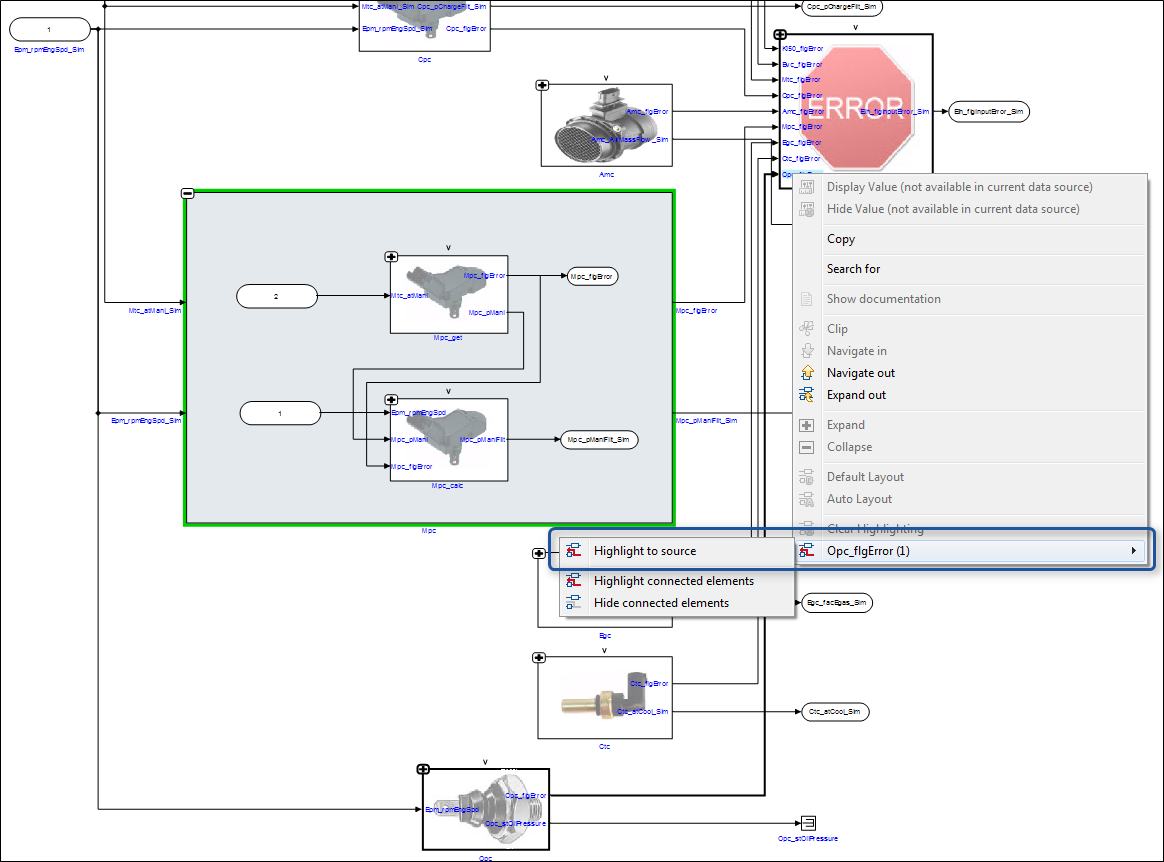Open the Opc_flgError (1) submenu arrow
The height and width of the screenshot is (862, 1164).
[1133, 551]
